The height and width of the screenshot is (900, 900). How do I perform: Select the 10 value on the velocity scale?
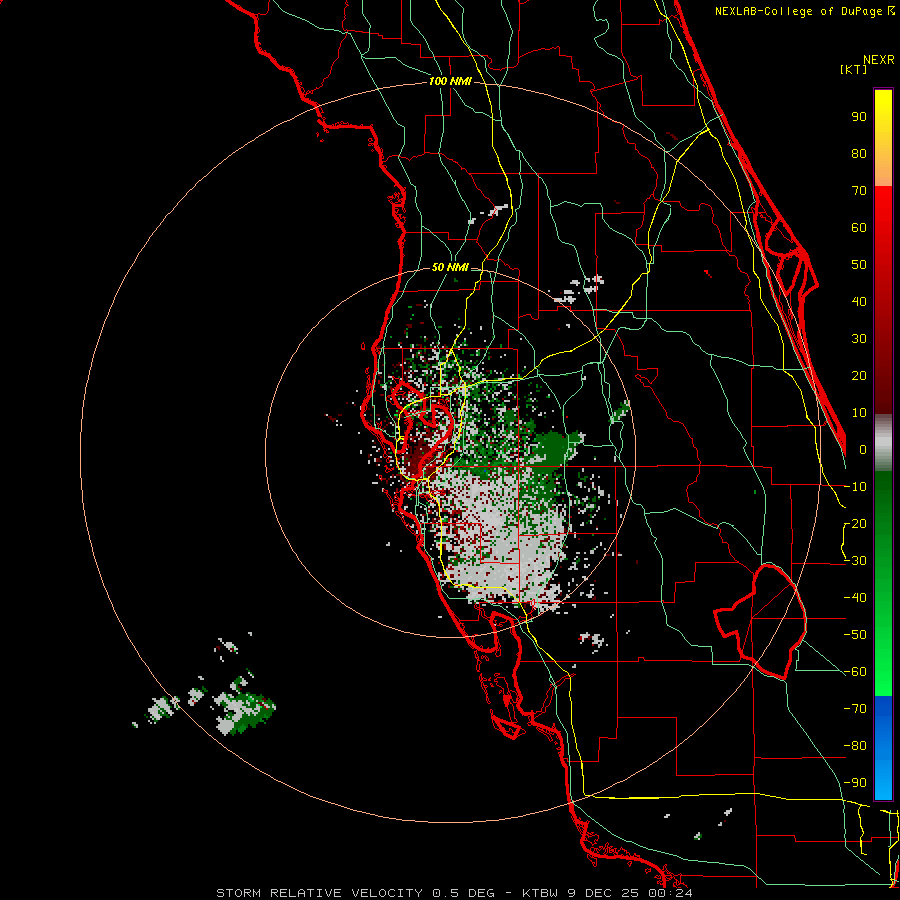pos(859,413)
